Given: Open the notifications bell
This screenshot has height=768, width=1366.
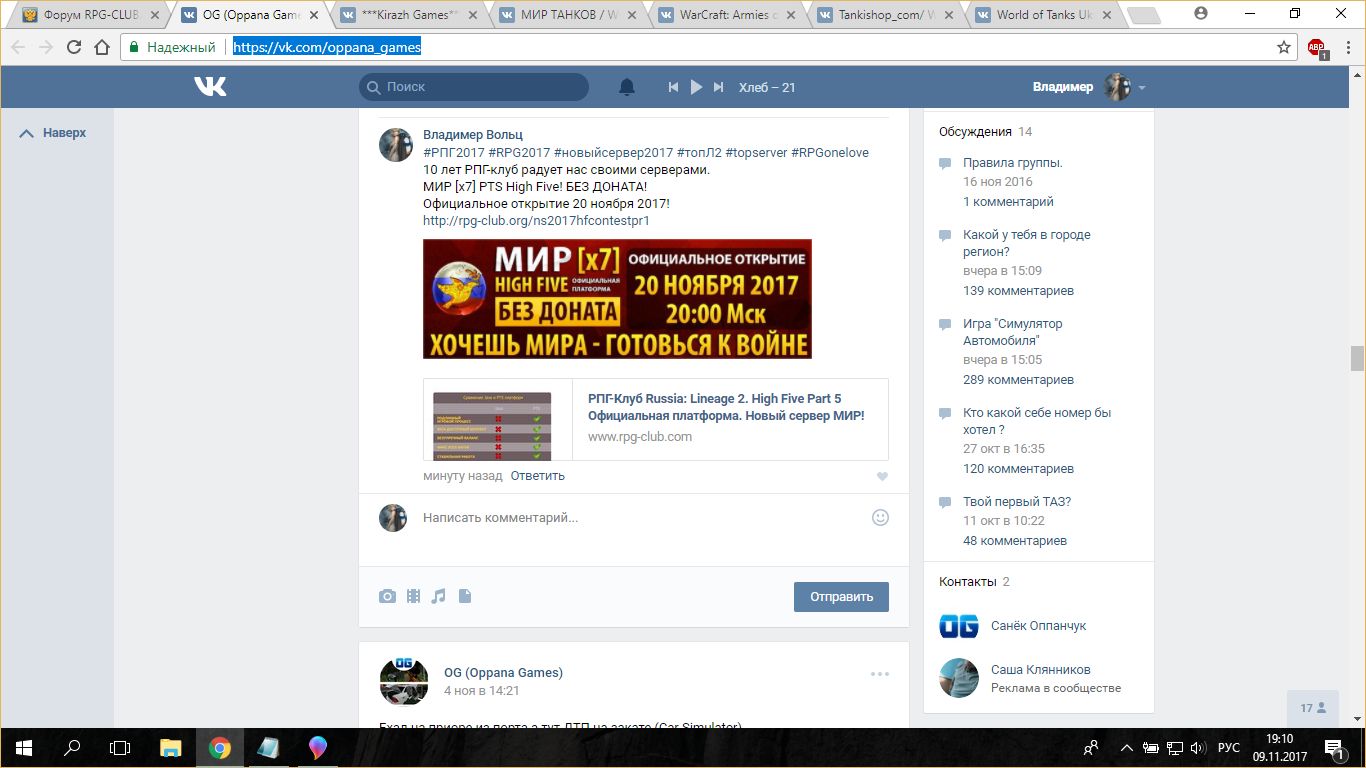Looking at the screenshot, I should [627, 87].
